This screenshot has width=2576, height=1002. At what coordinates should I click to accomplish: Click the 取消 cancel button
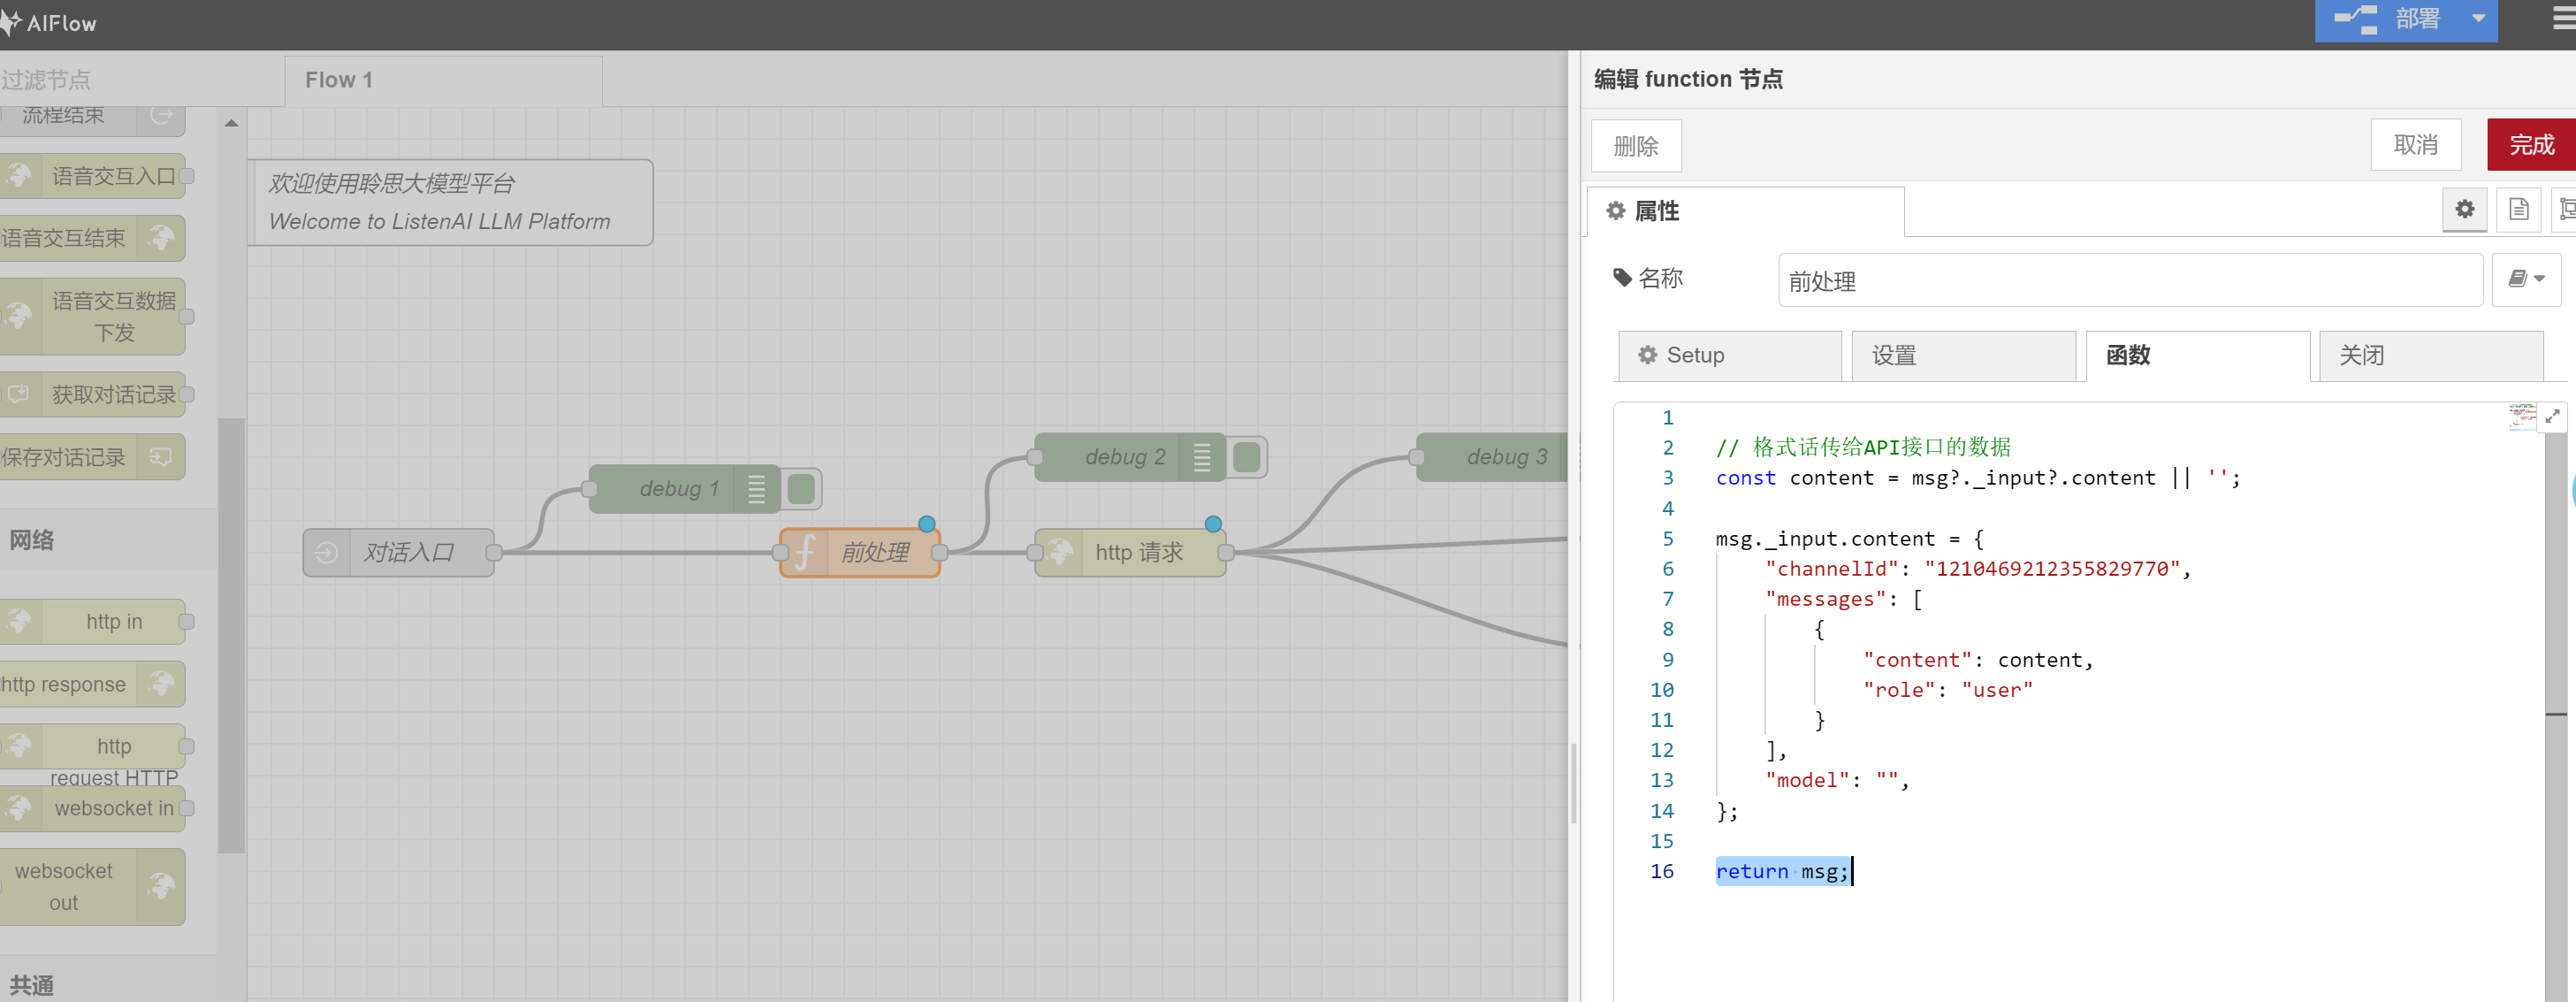click(x=2415, y=145)
